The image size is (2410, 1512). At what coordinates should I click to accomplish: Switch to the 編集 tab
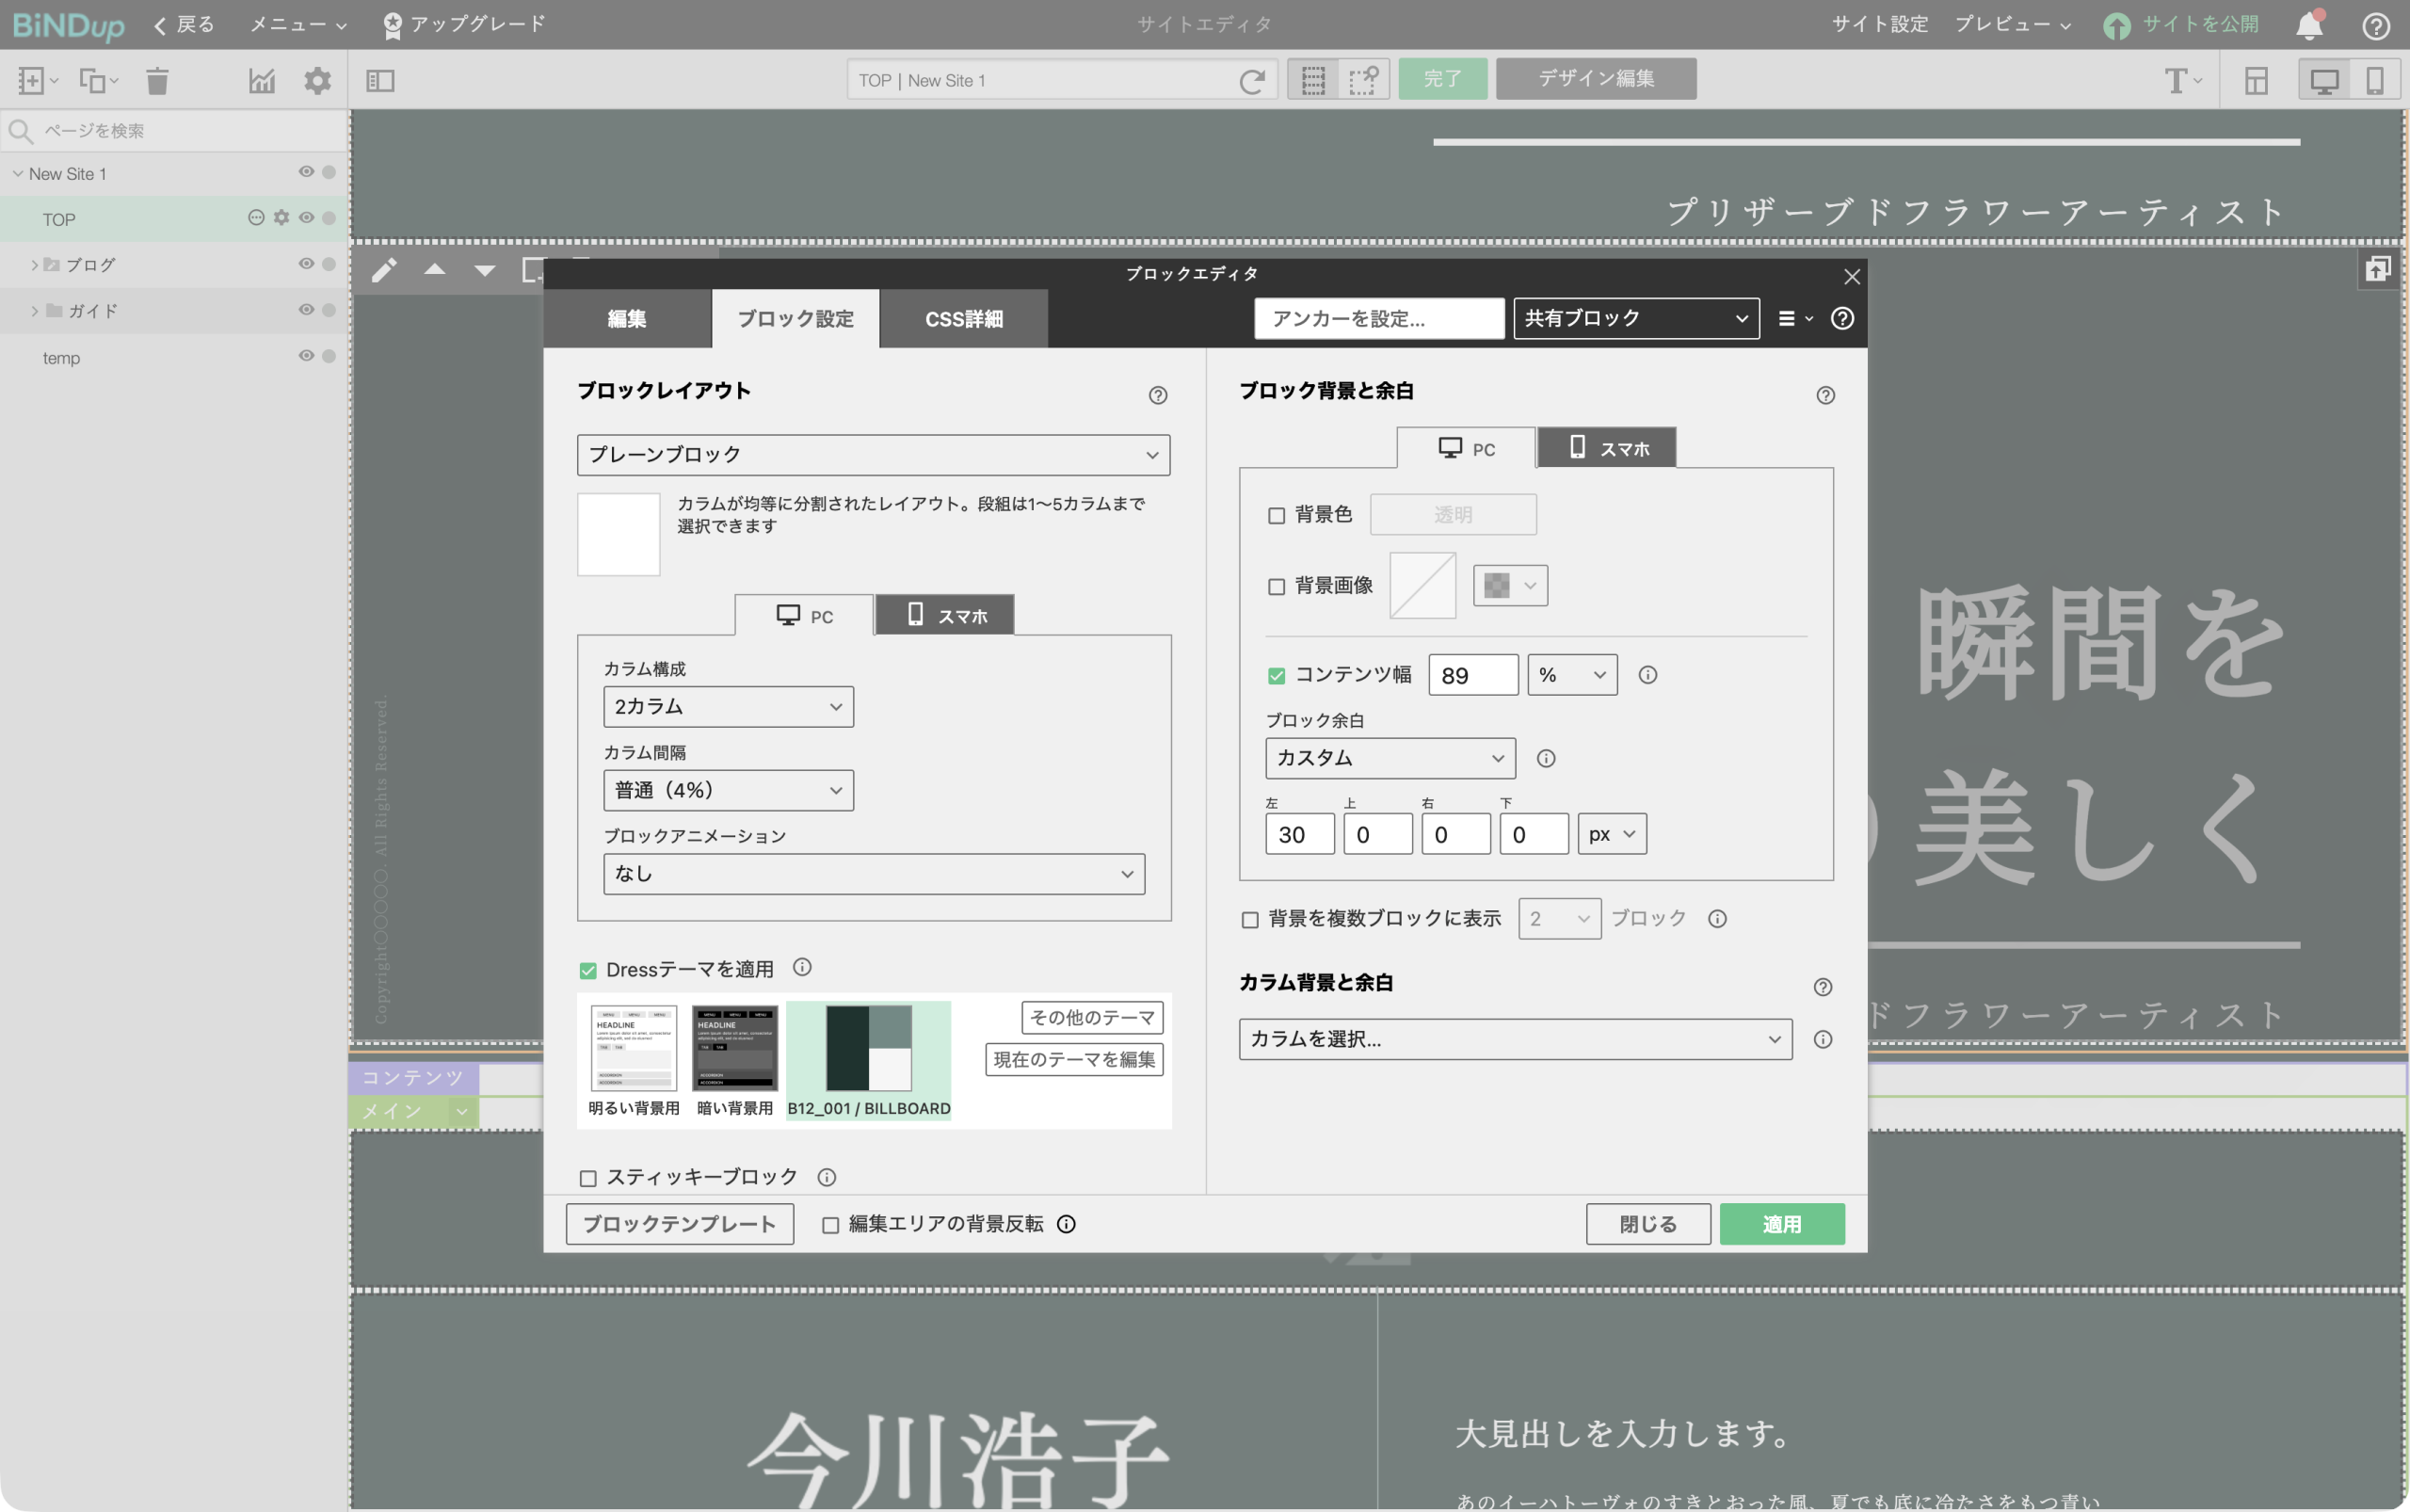tap(627, 319)
